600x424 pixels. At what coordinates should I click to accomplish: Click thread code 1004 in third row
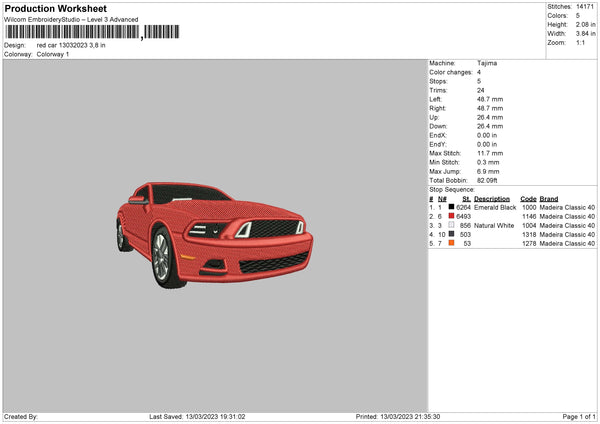[x=529, y=226]
